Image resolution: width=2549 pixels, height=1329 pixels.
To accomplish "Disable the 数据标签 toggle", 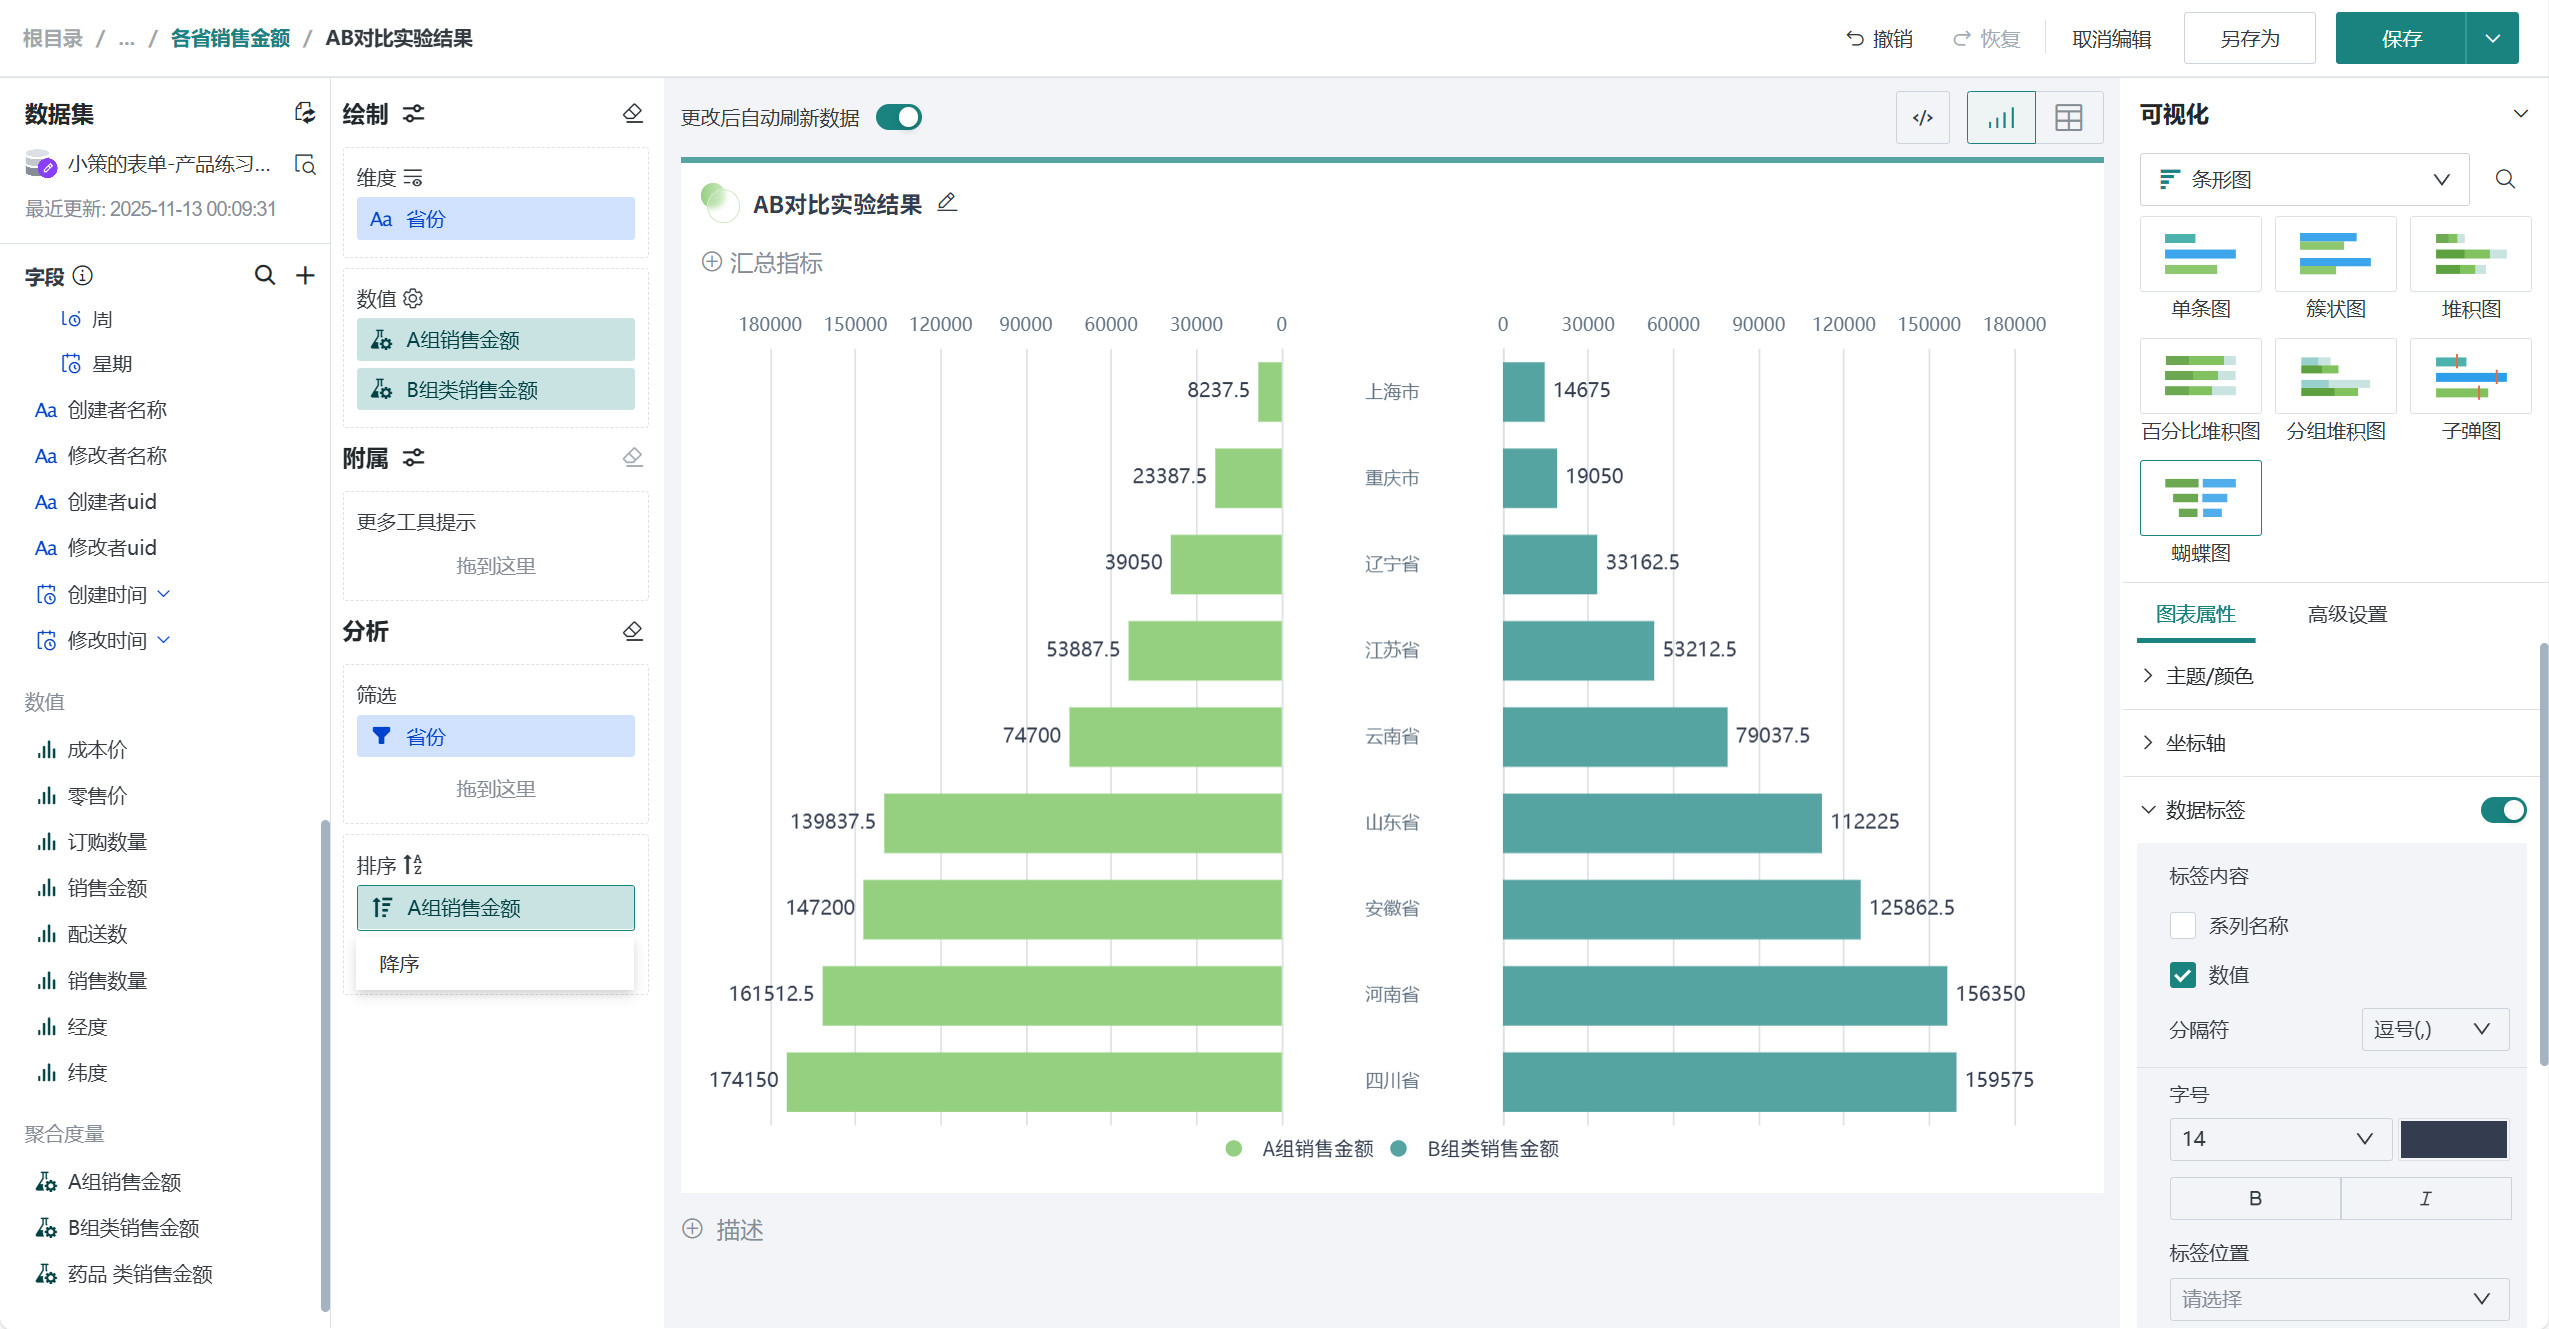I will (2502, 810).
